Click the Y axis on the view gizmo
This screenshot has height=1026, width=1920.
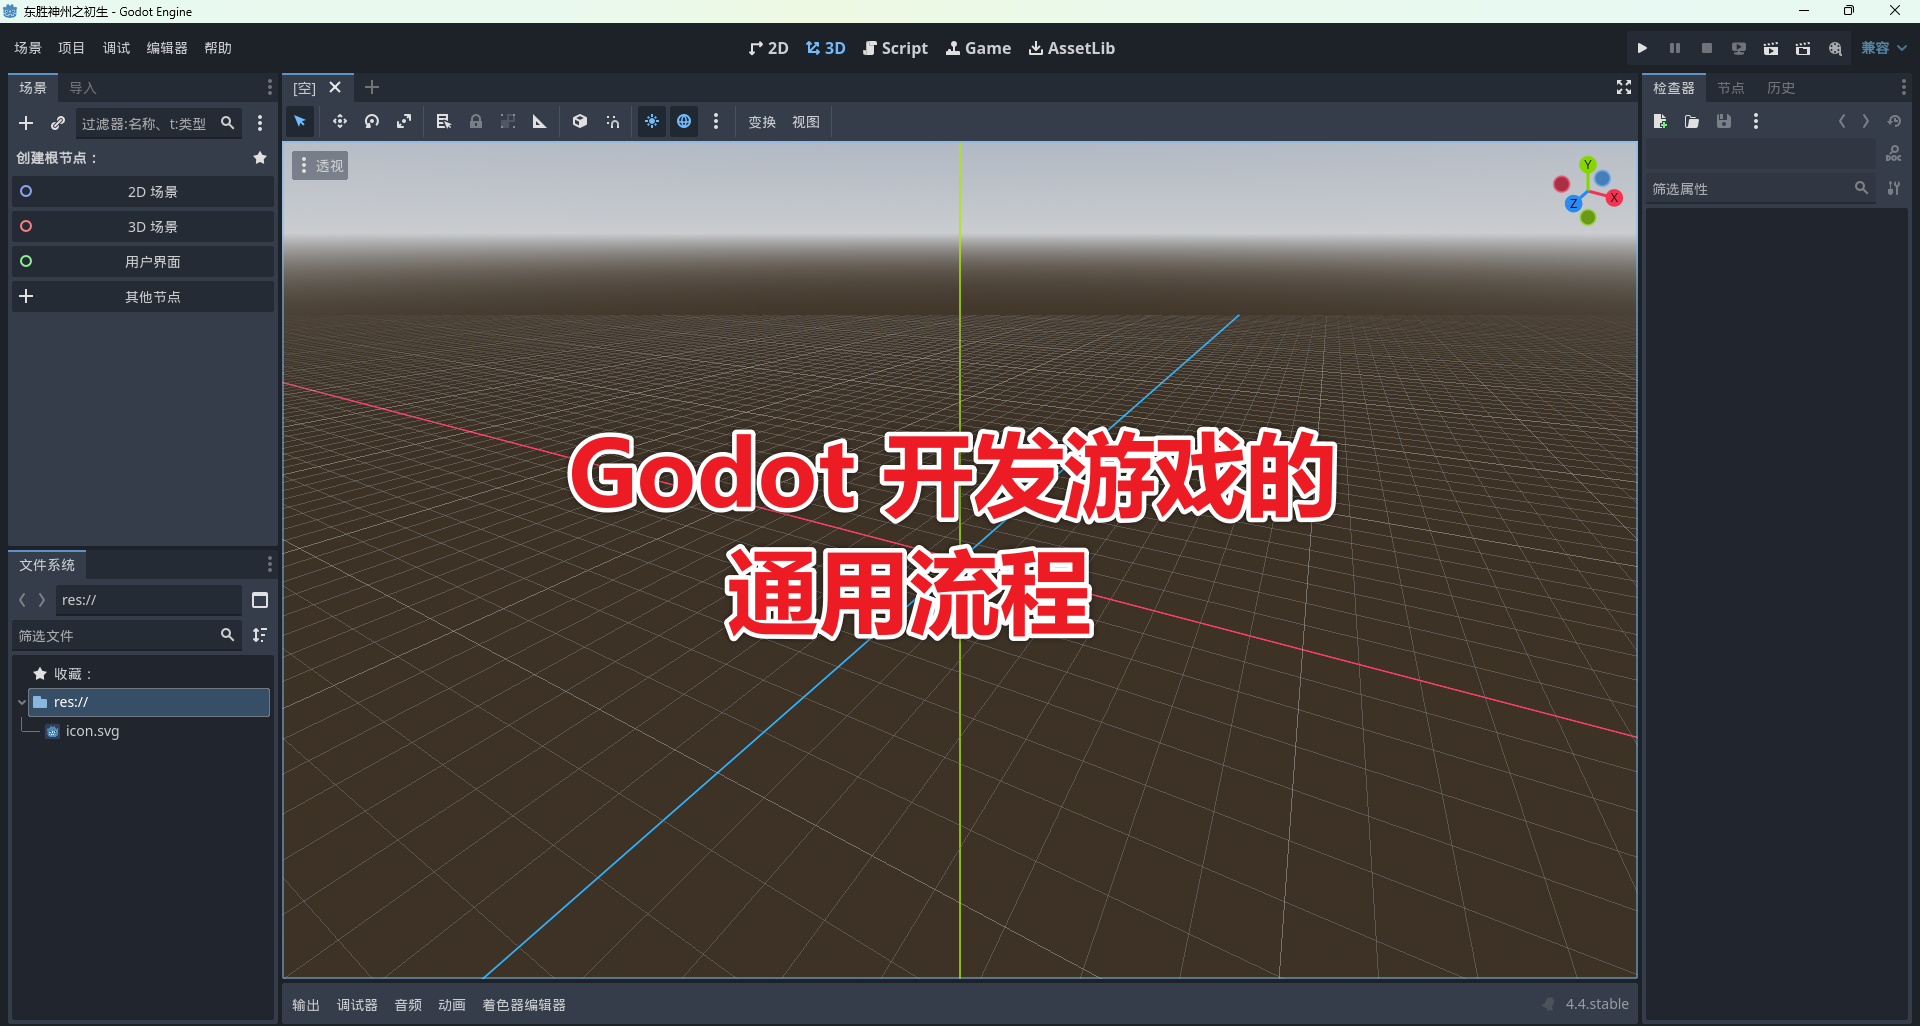click(1588, 164)
